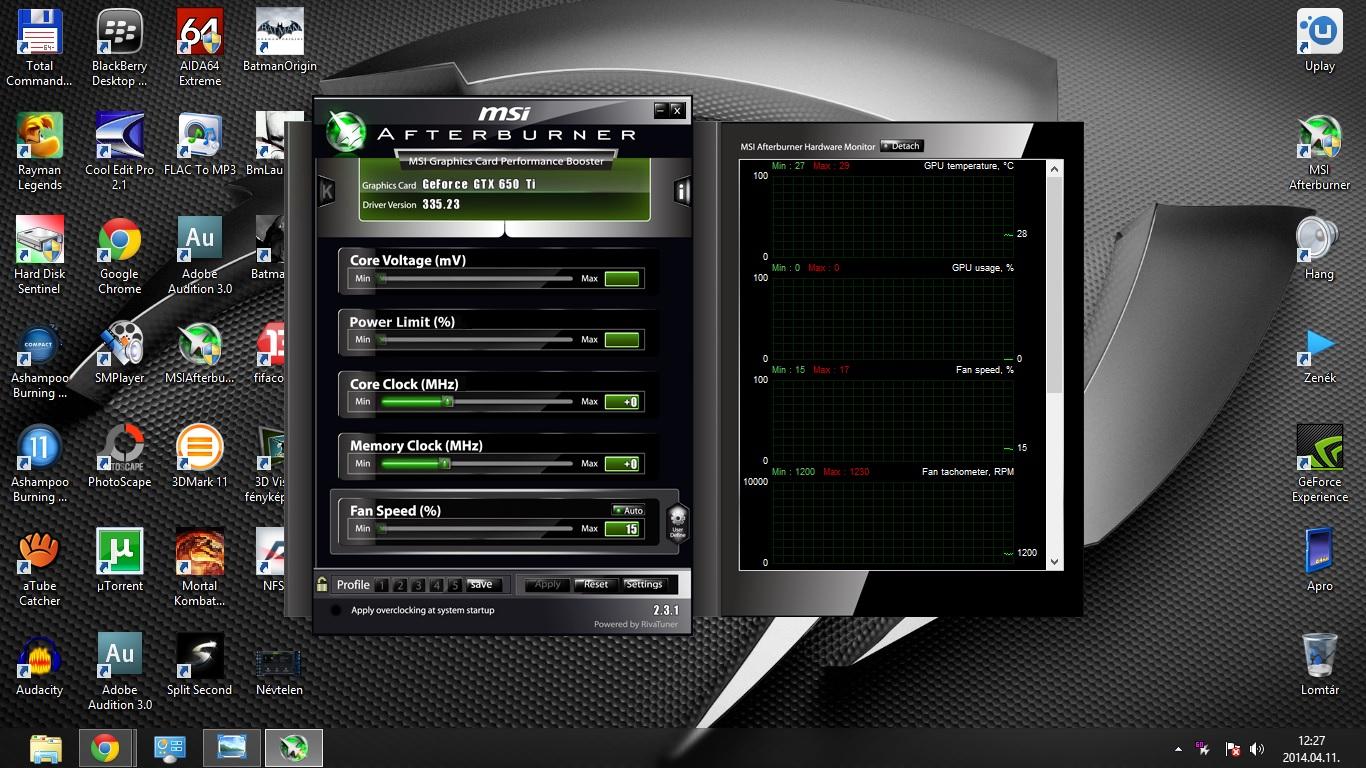Minimize the Afterburner window
1366x768 pixels.
[660, 110]
